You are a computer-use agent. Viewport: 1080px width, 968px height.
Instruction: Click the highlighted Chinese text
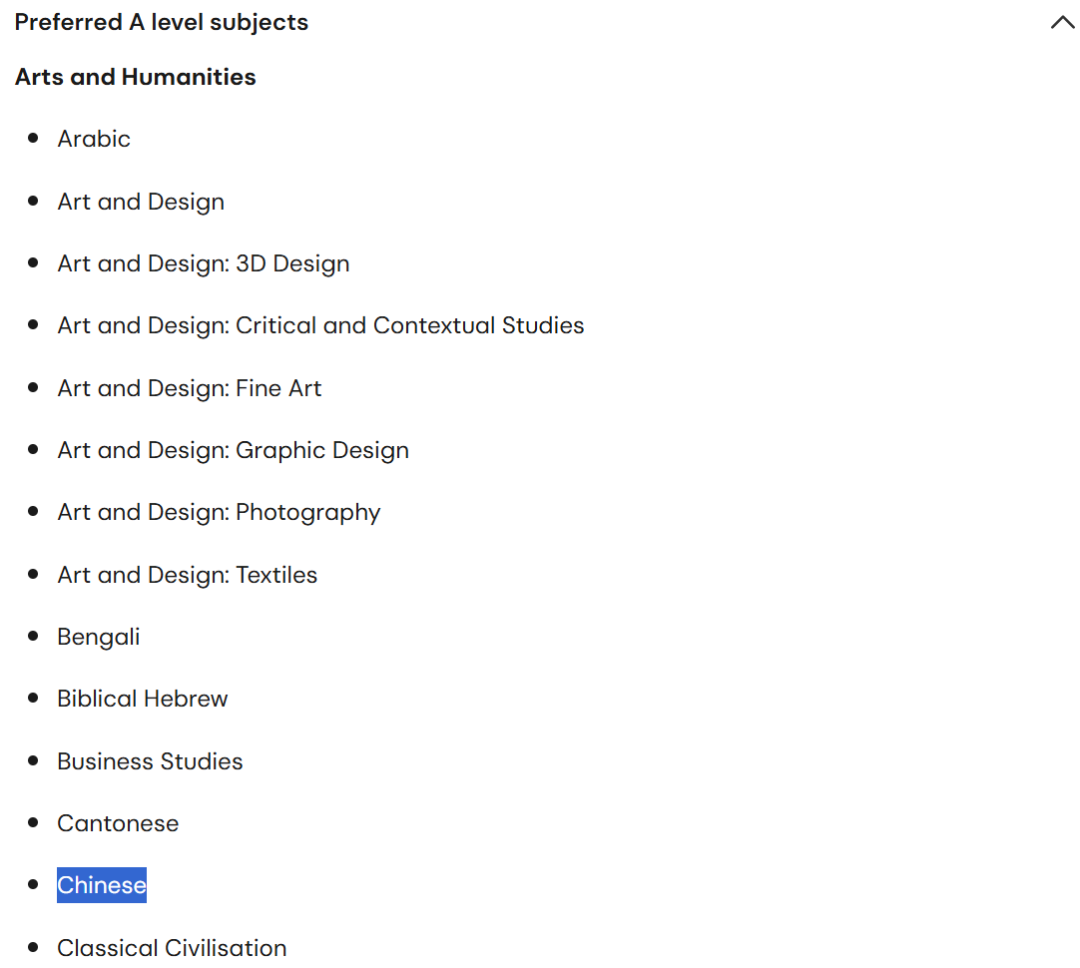[x=102, y=885]
